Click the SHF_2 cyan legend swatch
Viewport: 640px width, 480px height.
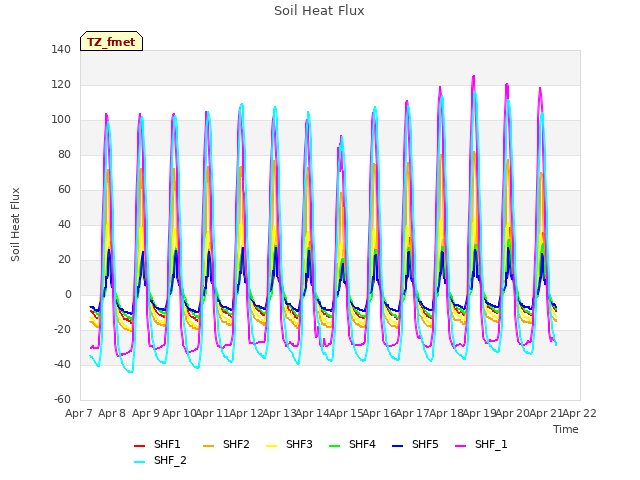[139, 462]
